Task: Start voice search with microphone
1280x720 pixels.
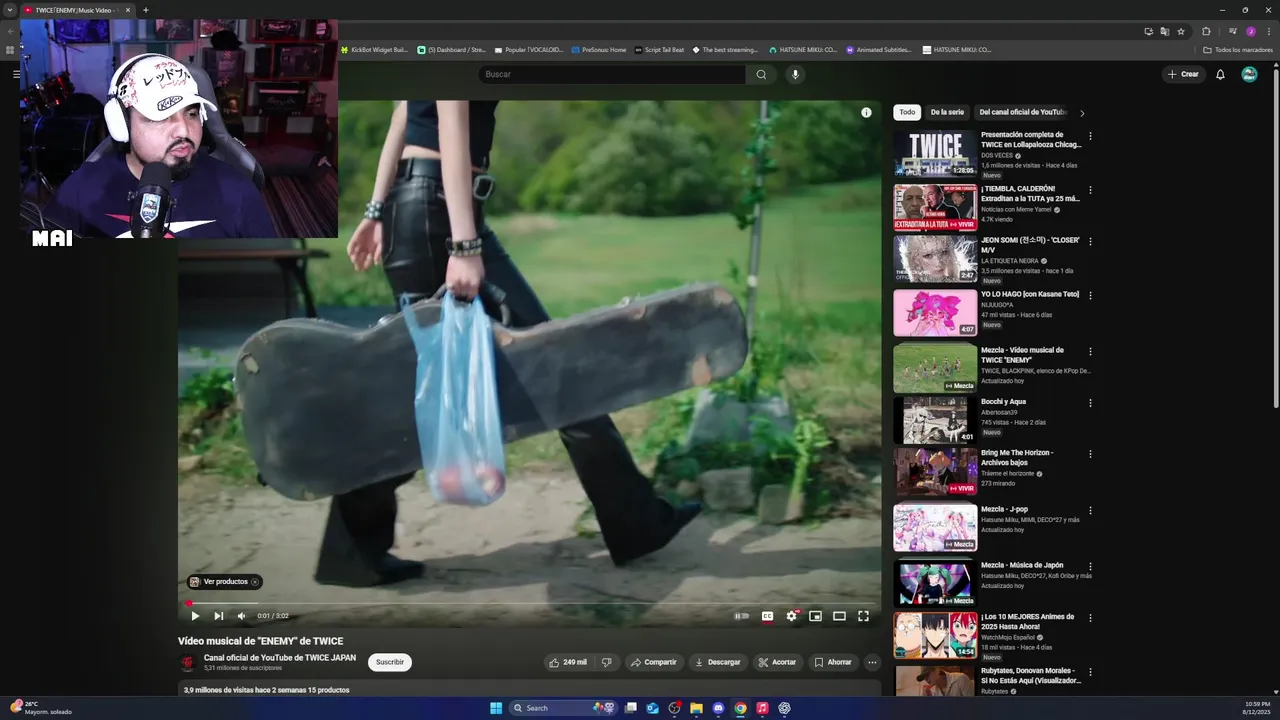Action: point(795,74)
